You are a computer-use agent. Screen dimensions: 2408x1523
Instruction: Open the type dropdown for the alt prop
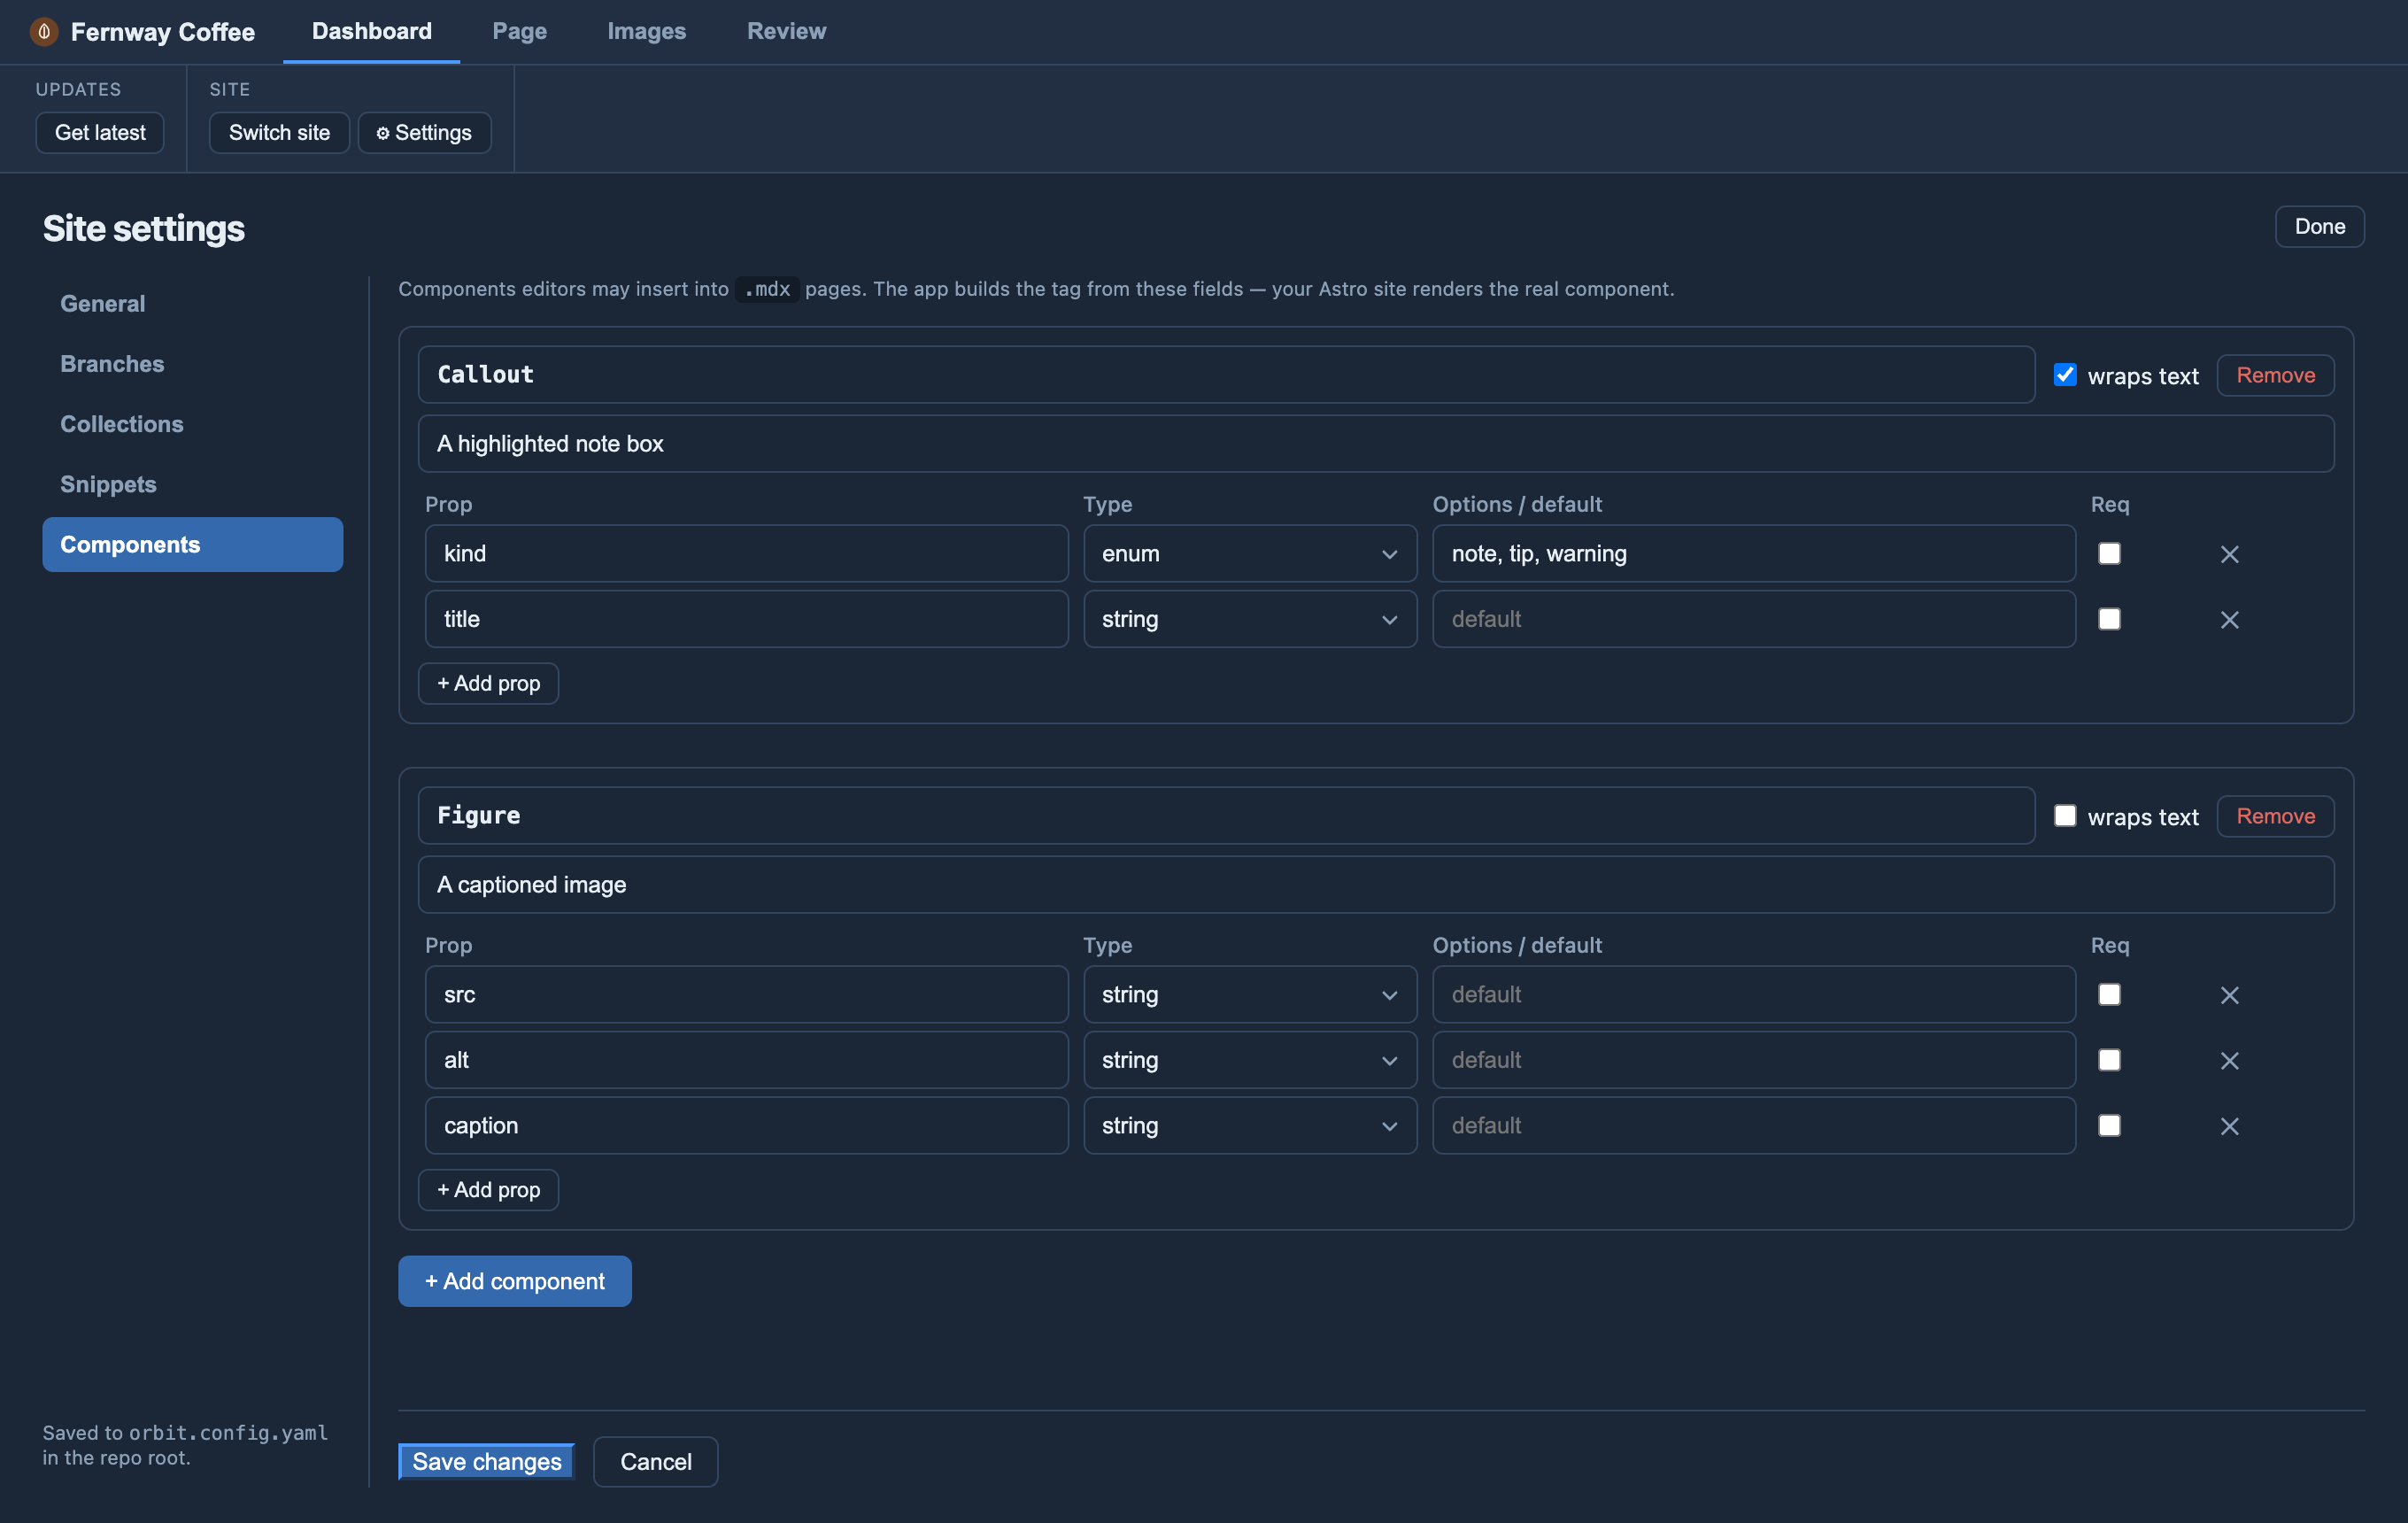pos(1250,1060)
